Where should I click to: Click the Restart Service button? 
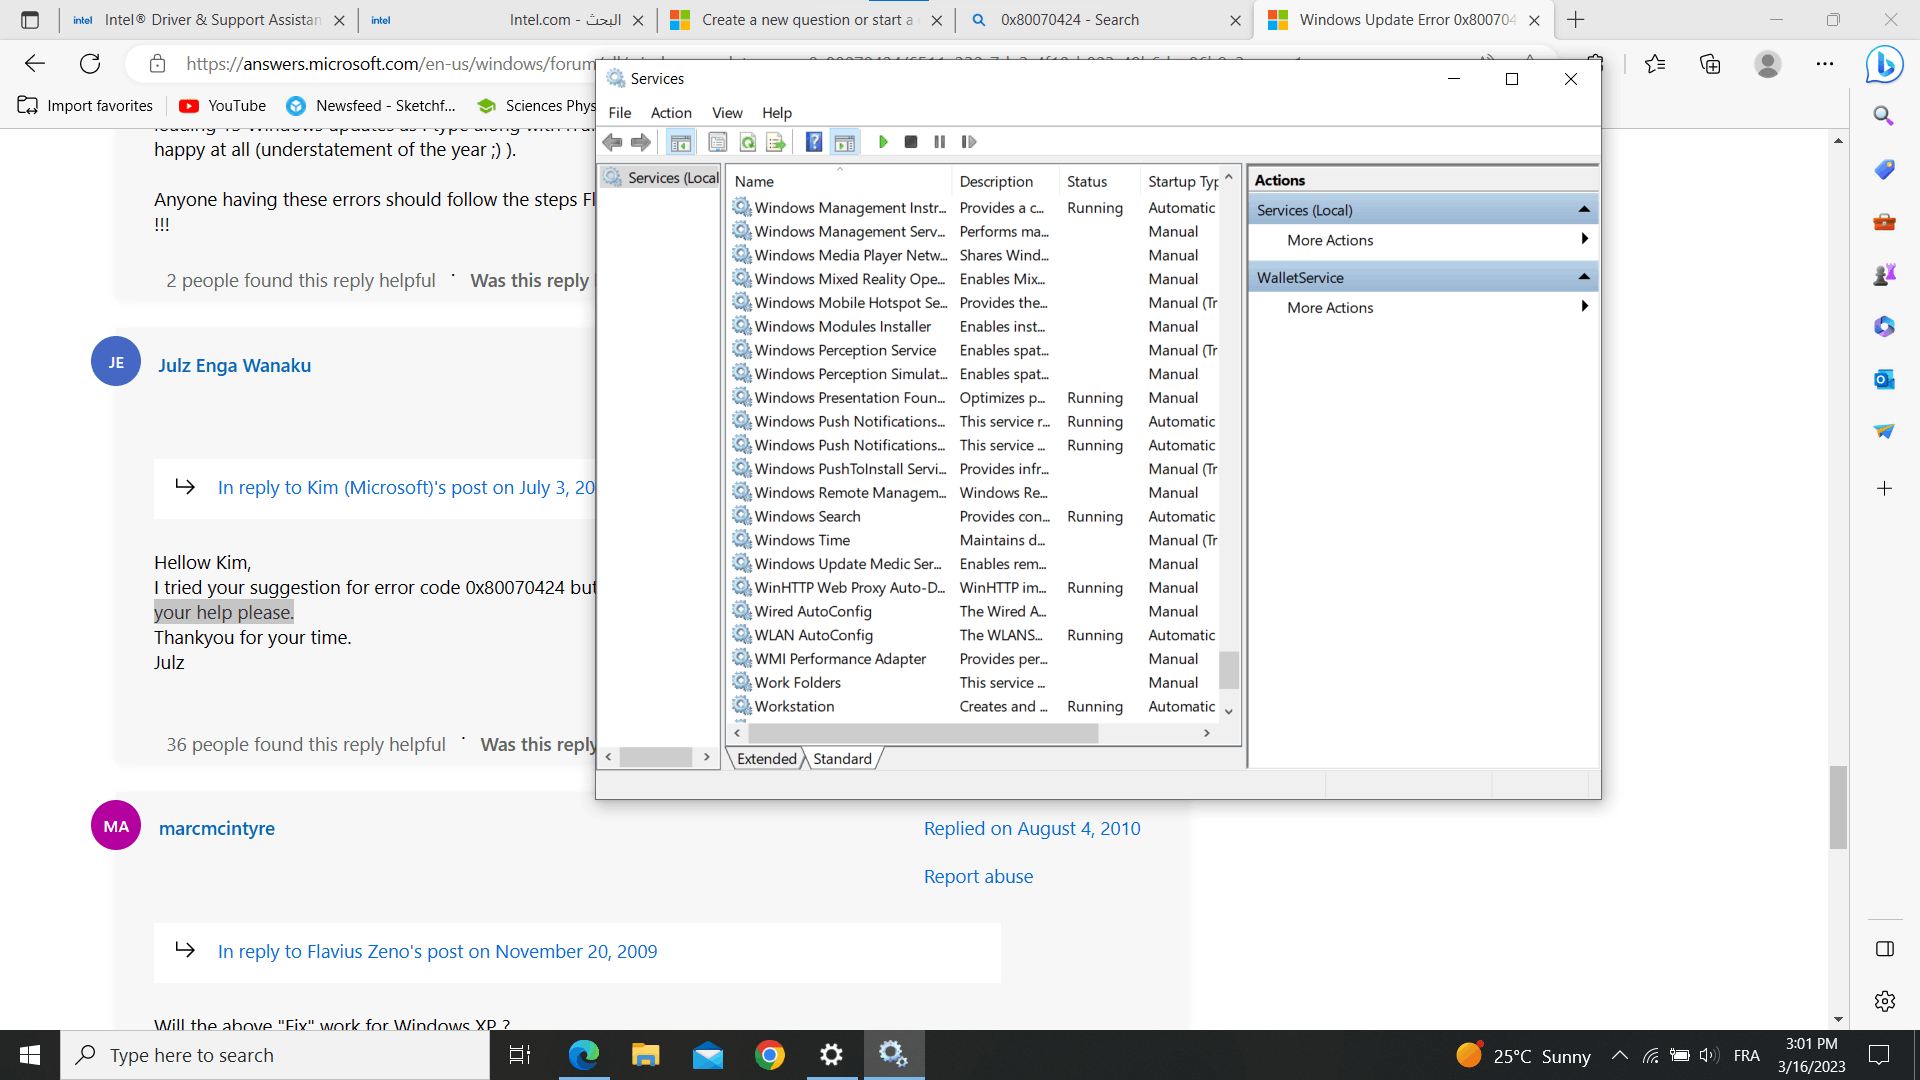point(969,142)
